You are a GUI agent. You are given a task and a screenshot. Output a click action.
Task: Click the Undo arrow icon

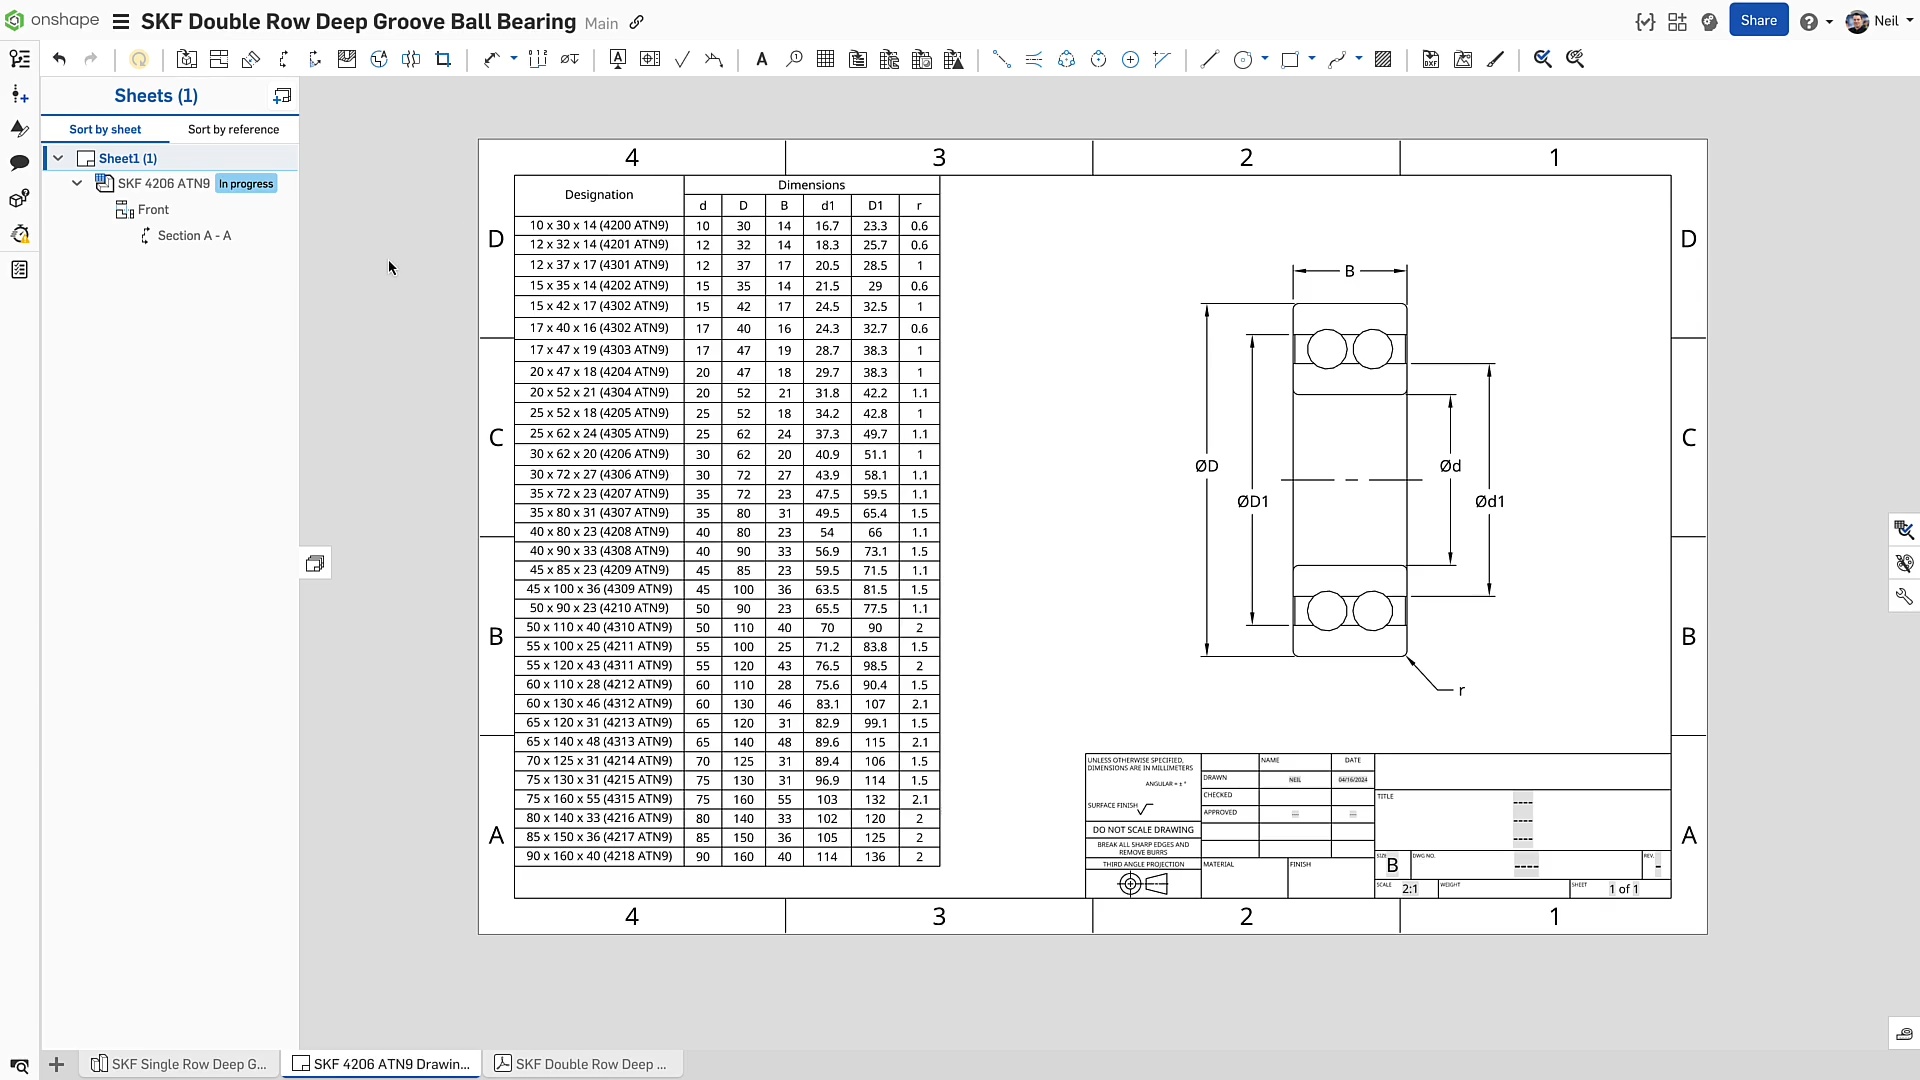59,59
